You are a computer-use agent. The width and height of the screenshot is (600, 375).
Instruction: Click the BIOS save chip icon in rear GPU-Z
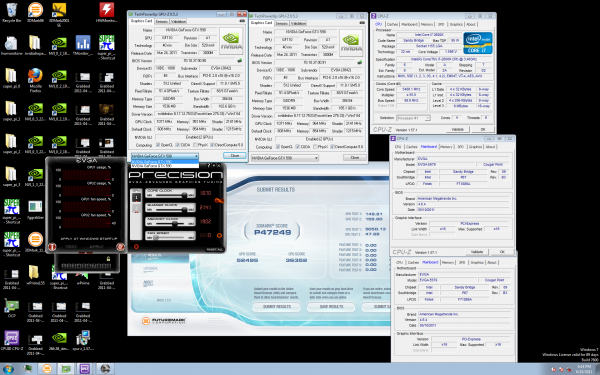click(359, 62)
